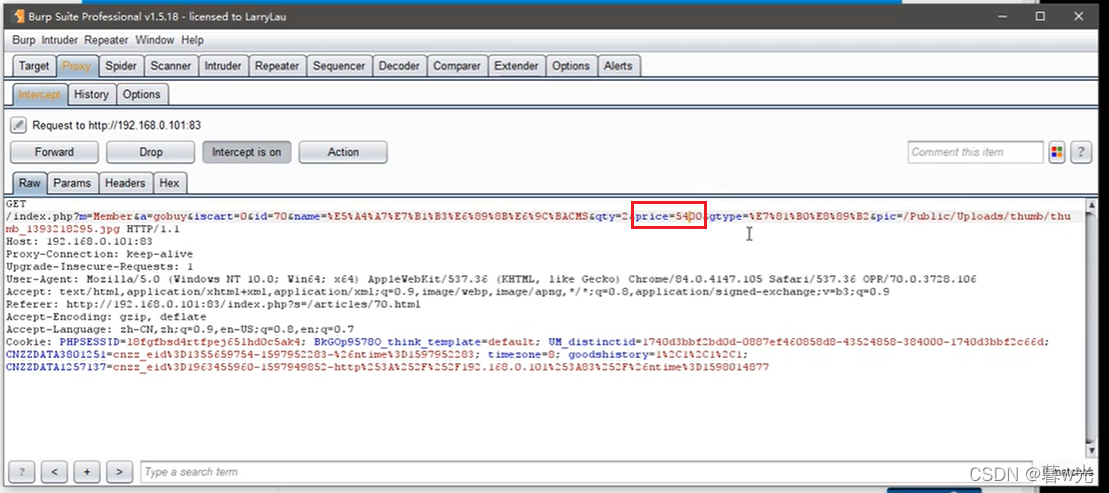Click the pencil edit icon beside Request to
Screen dimensions: 1109x493
(19, 125)
